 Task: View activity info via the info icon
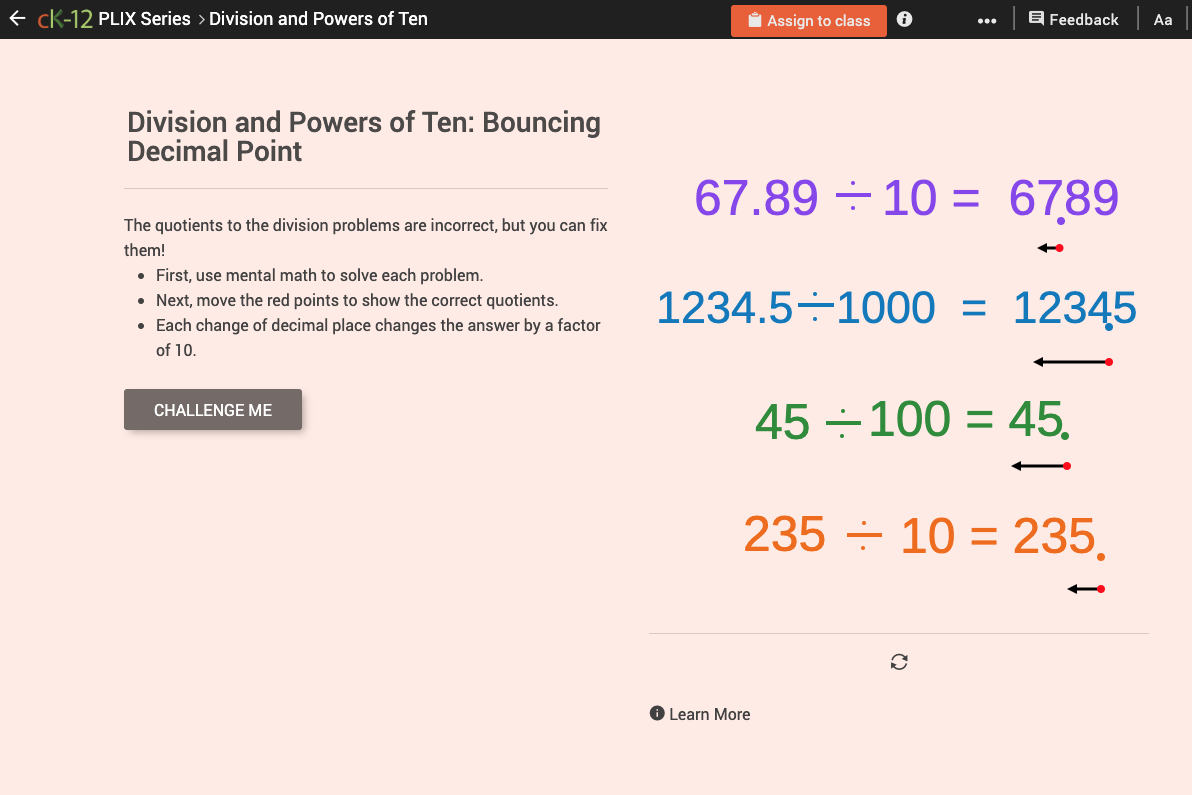tap(904, 18)
